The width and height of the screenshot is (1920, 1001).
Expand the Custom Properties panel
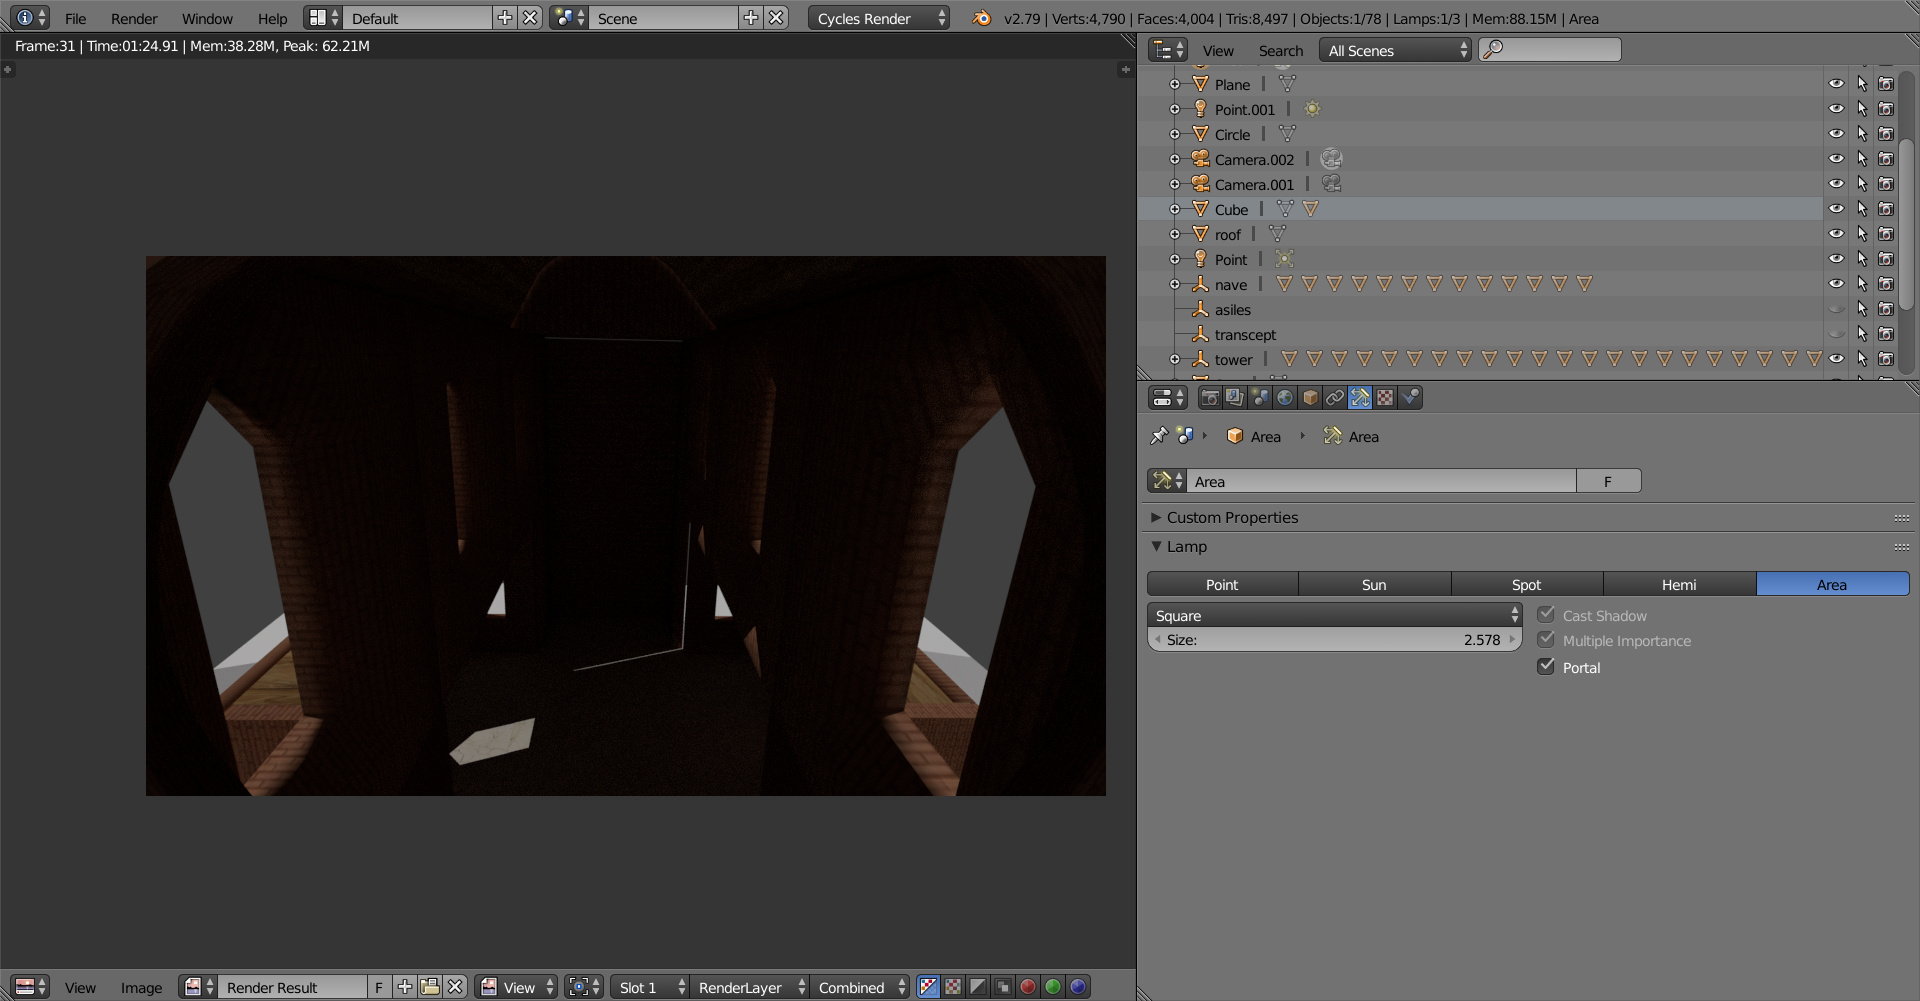point(1156,517)
